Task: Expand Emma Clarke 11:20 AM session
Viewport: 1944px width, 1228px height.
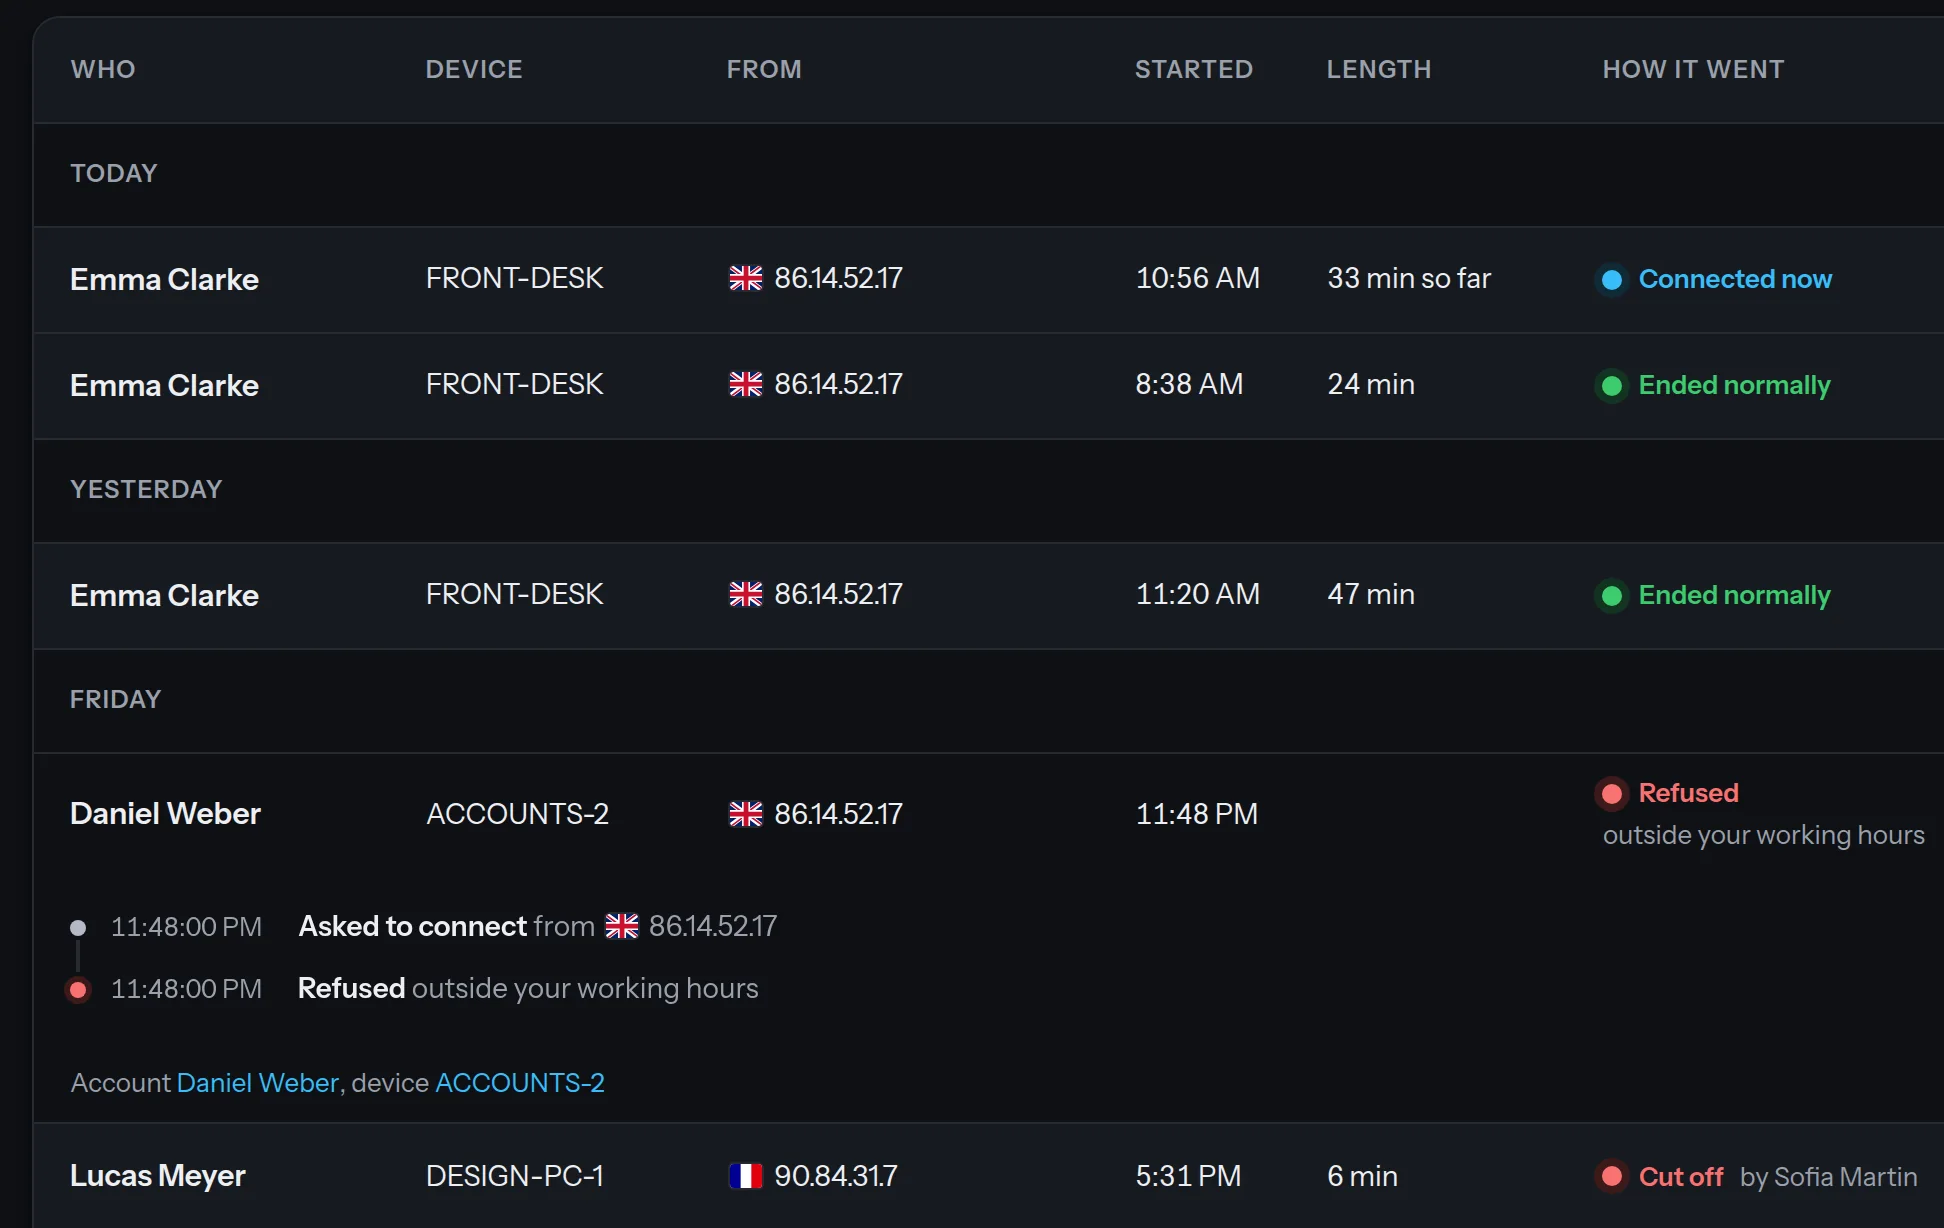Action: coord(988,595)
